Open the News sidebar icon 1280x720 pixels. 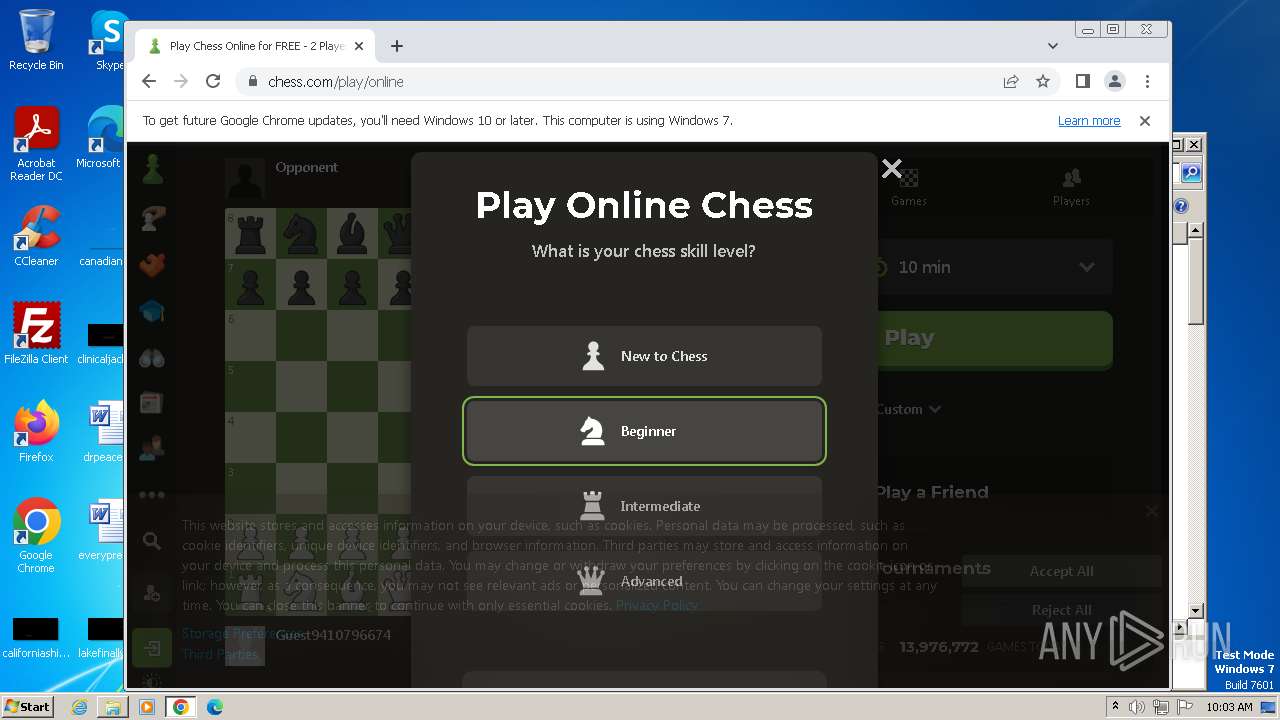152,403
